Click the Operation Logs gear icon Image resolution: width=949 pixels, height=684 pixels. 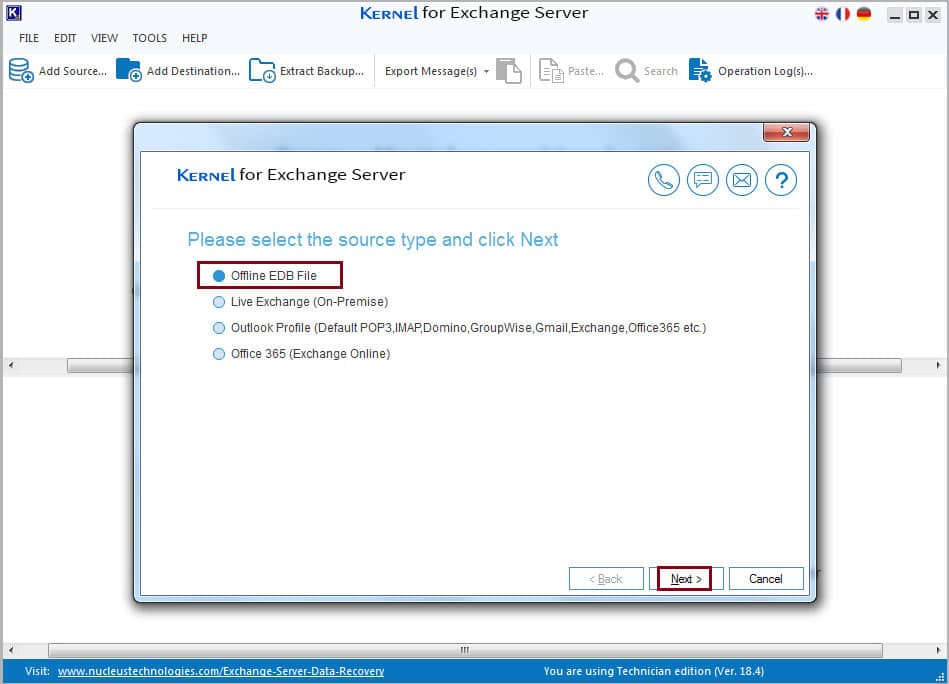[x=700, y=70]
